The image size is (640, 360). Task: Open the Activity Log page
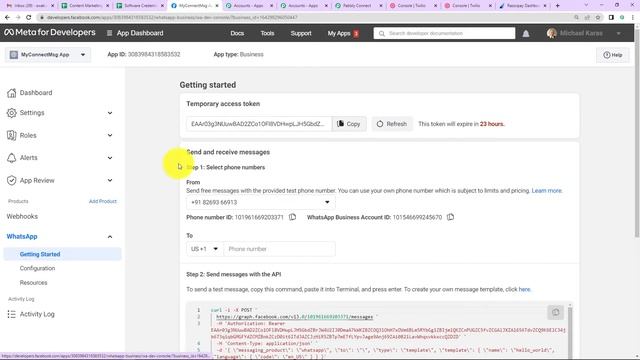[x=37, y=314]
